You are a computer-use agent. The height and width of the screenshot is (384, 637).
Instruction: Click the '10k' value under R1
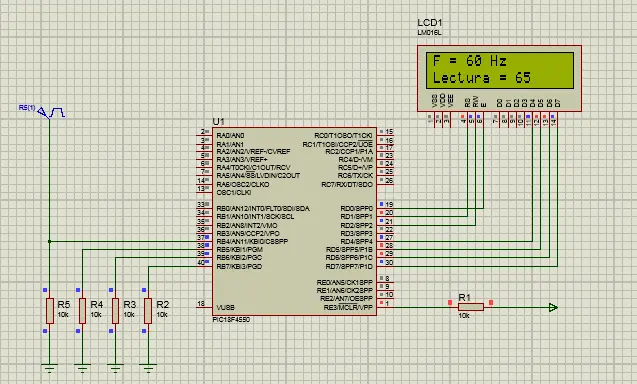464,316
